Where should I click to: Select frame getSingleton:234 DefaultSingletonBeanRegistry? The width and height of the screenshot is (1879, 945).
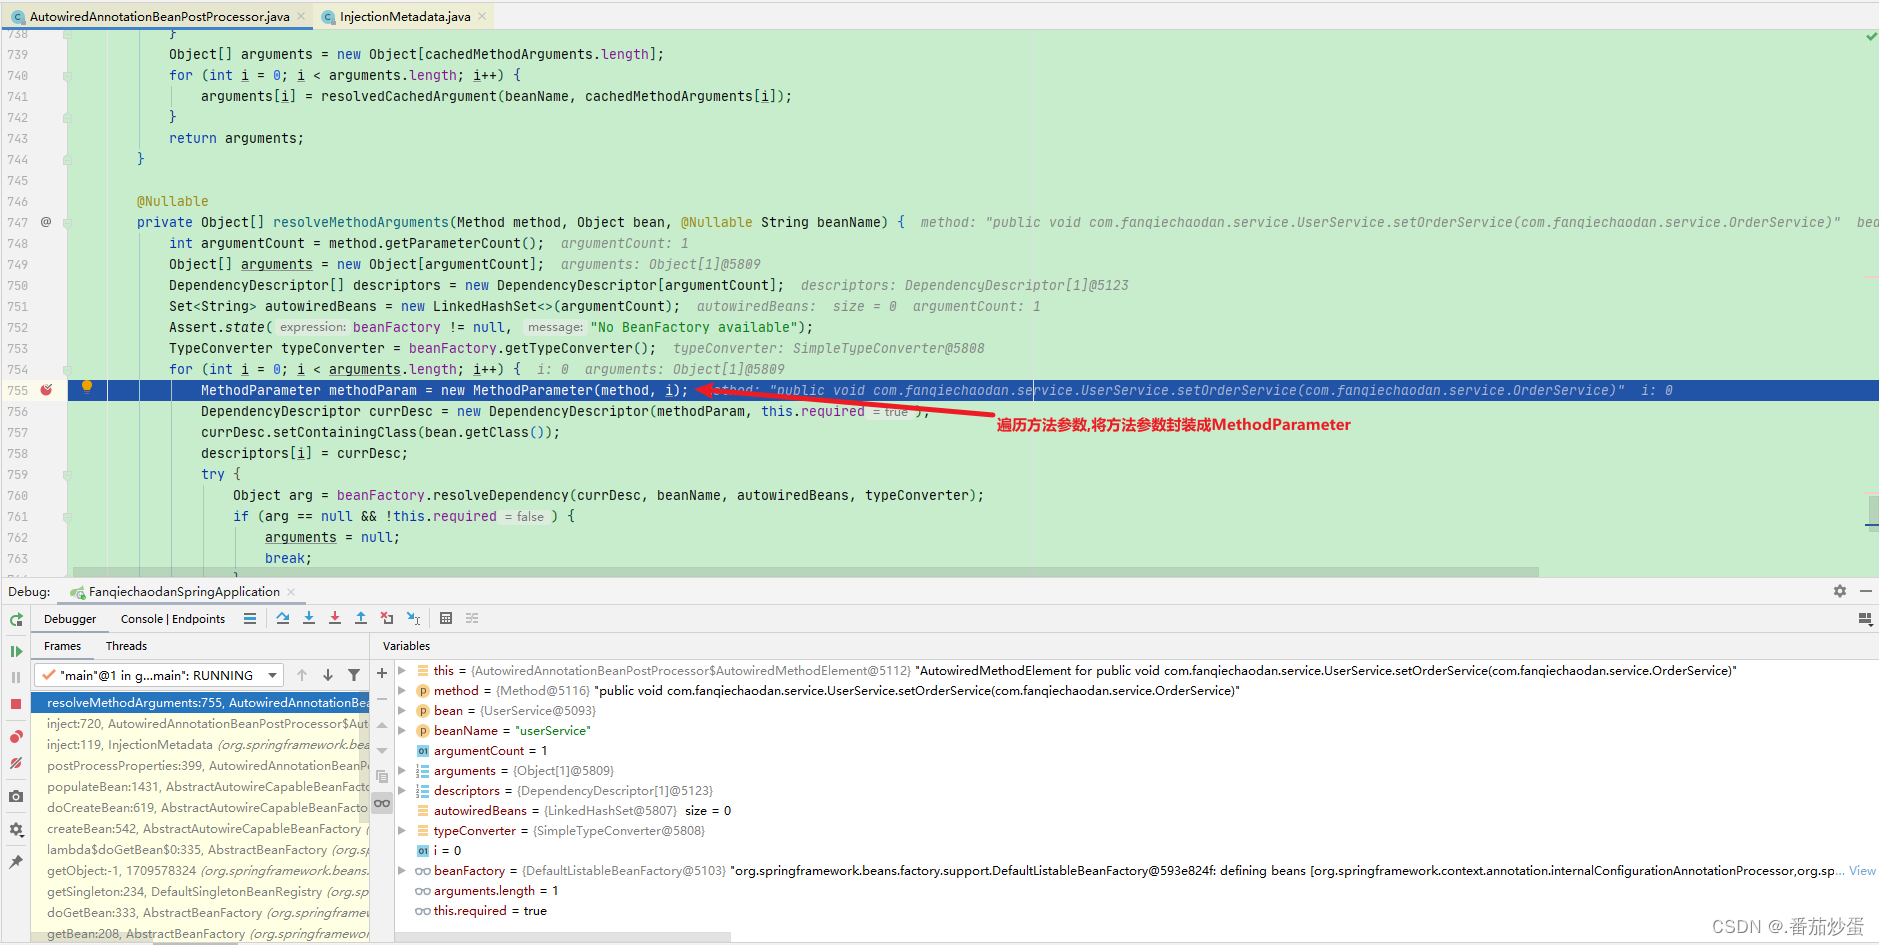coord(200,892)
